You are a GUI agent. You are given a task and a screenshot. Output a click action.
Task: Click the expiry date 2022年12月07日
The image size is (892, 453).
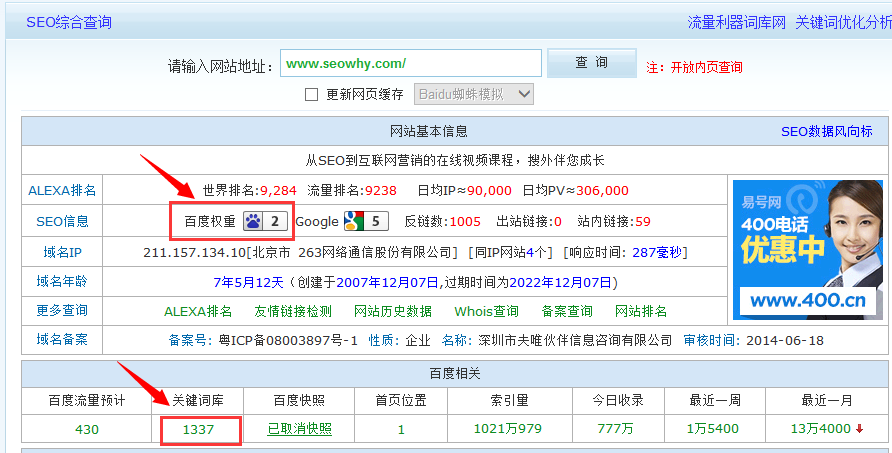click(560, 282)
